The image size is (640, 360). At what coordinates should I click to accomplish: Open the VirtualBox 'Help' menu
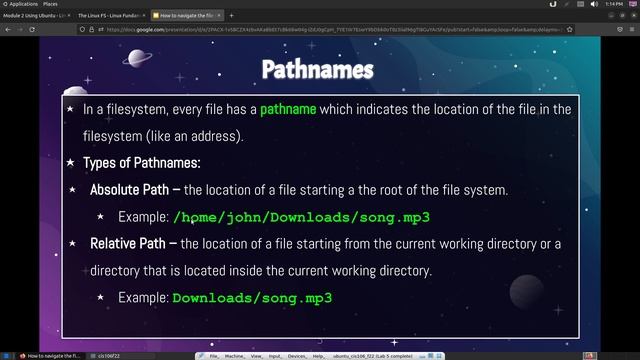pyautogui.click(x=318, y=356)
